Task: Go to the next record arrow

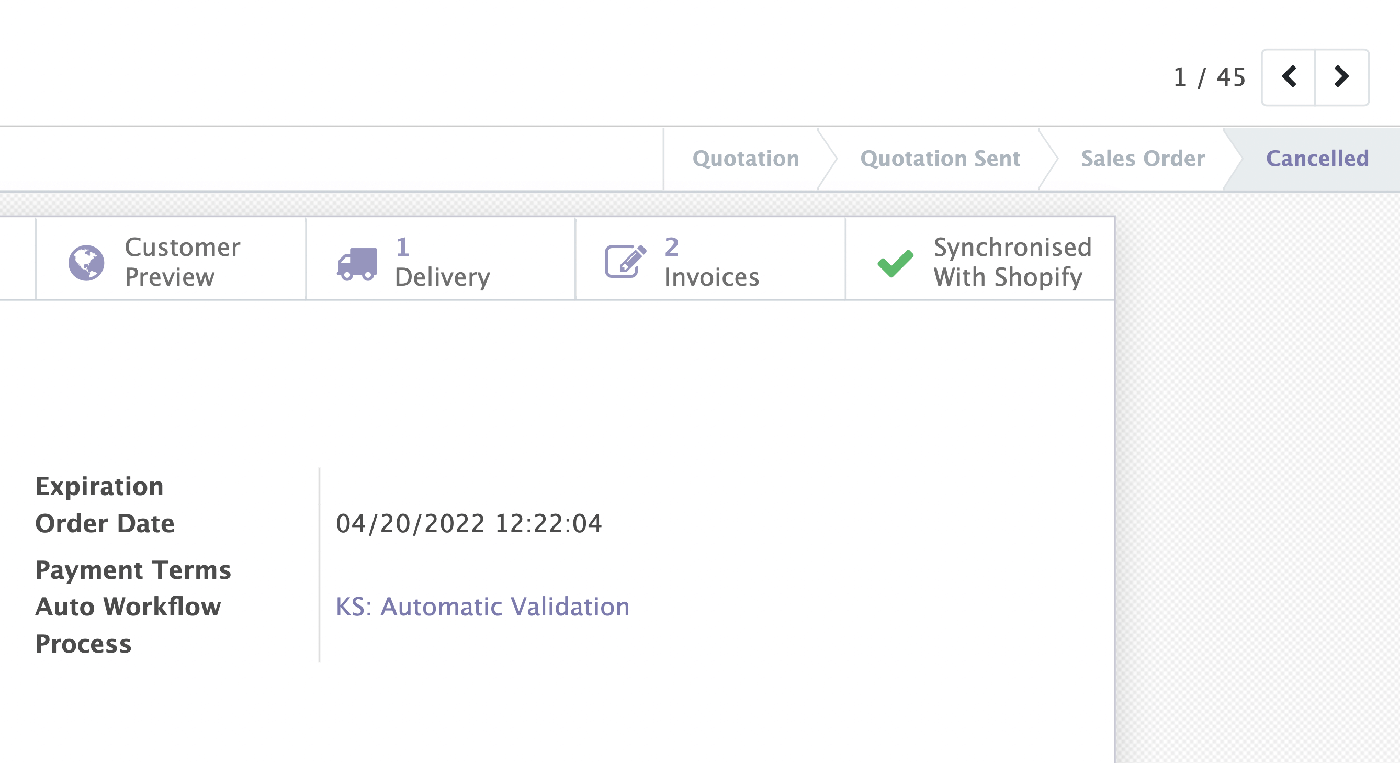Action: (1342, 77)
